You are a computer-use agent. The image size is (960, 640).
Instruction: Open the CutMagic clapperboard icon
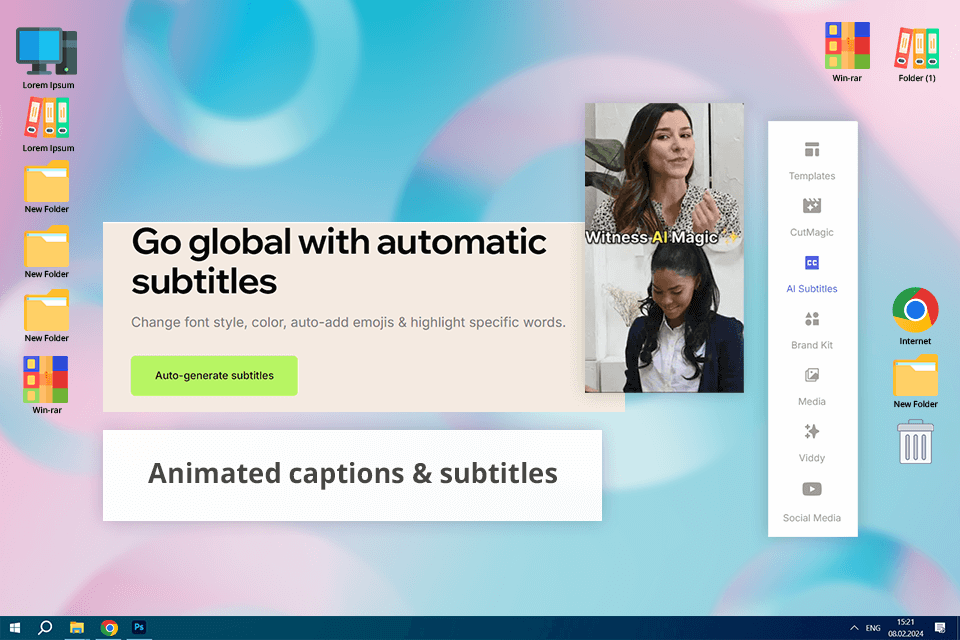tap(812, 206)
